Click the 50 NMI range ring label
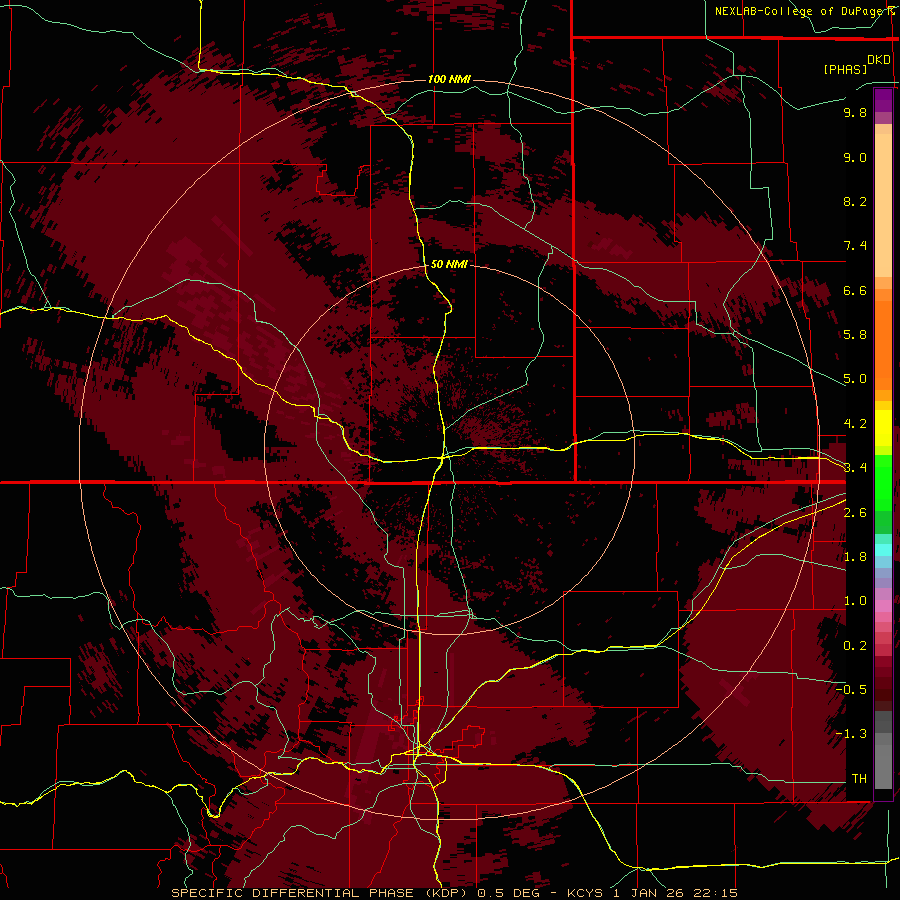The image size is (900, 900). point(449,264)
